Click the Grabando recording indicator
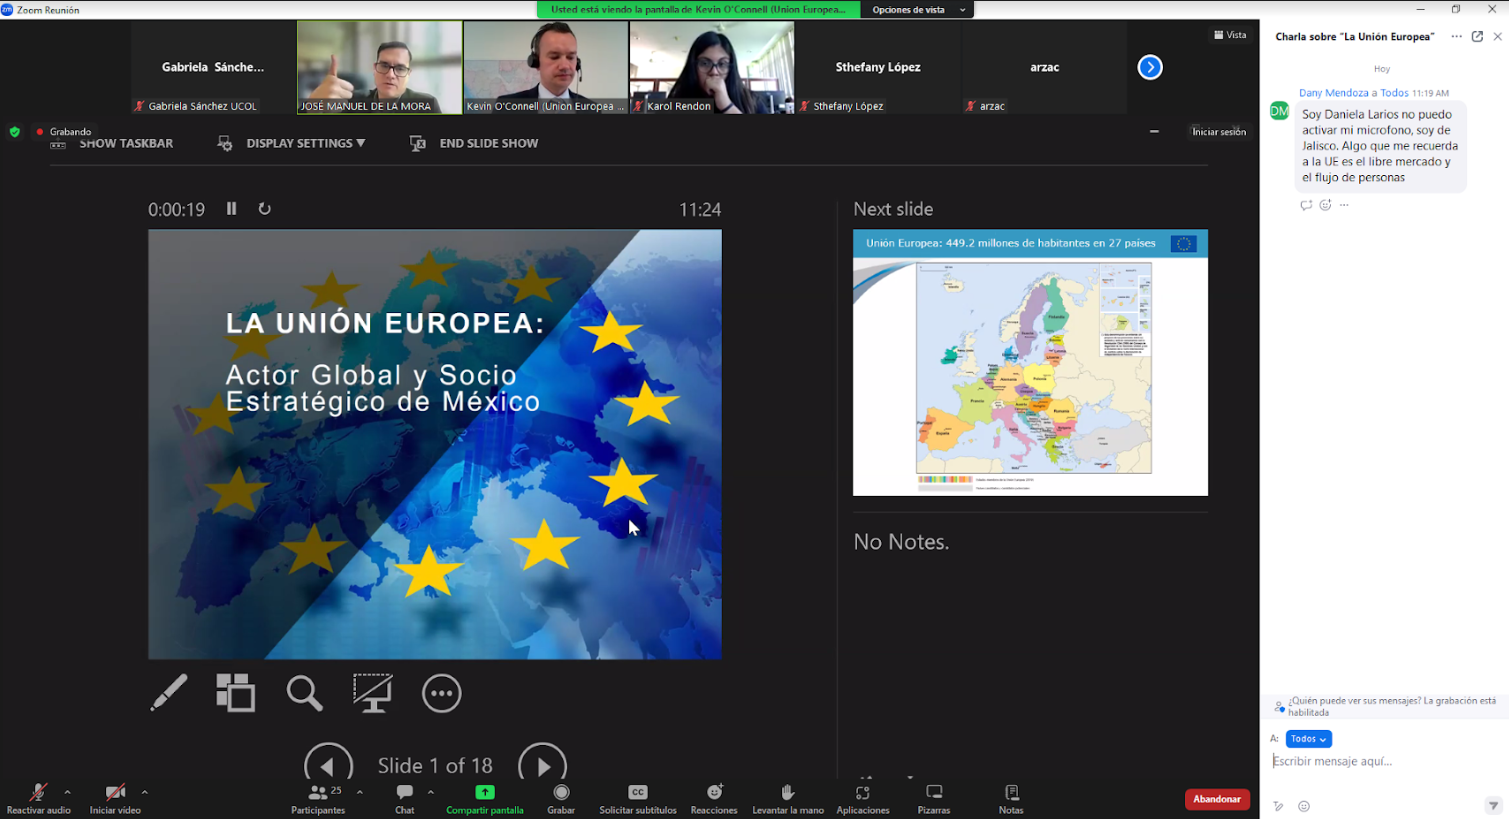 click(64, 132)
